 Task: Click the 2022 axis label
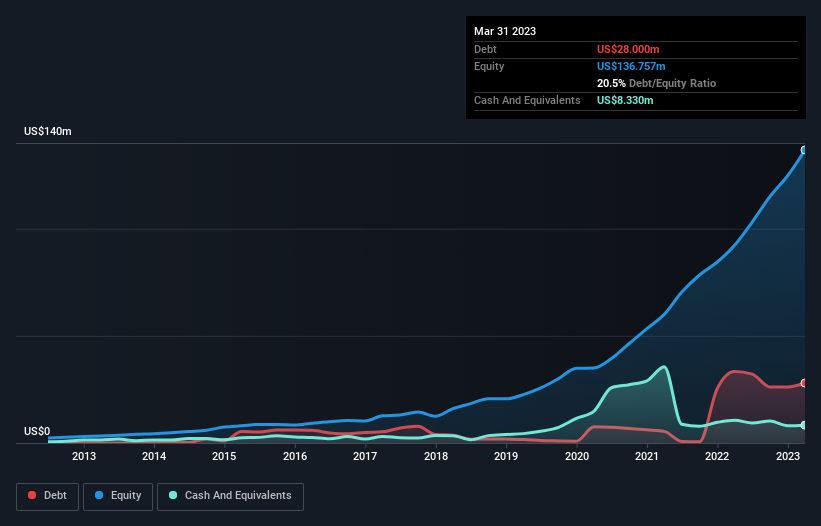click(x=717, y=456)
